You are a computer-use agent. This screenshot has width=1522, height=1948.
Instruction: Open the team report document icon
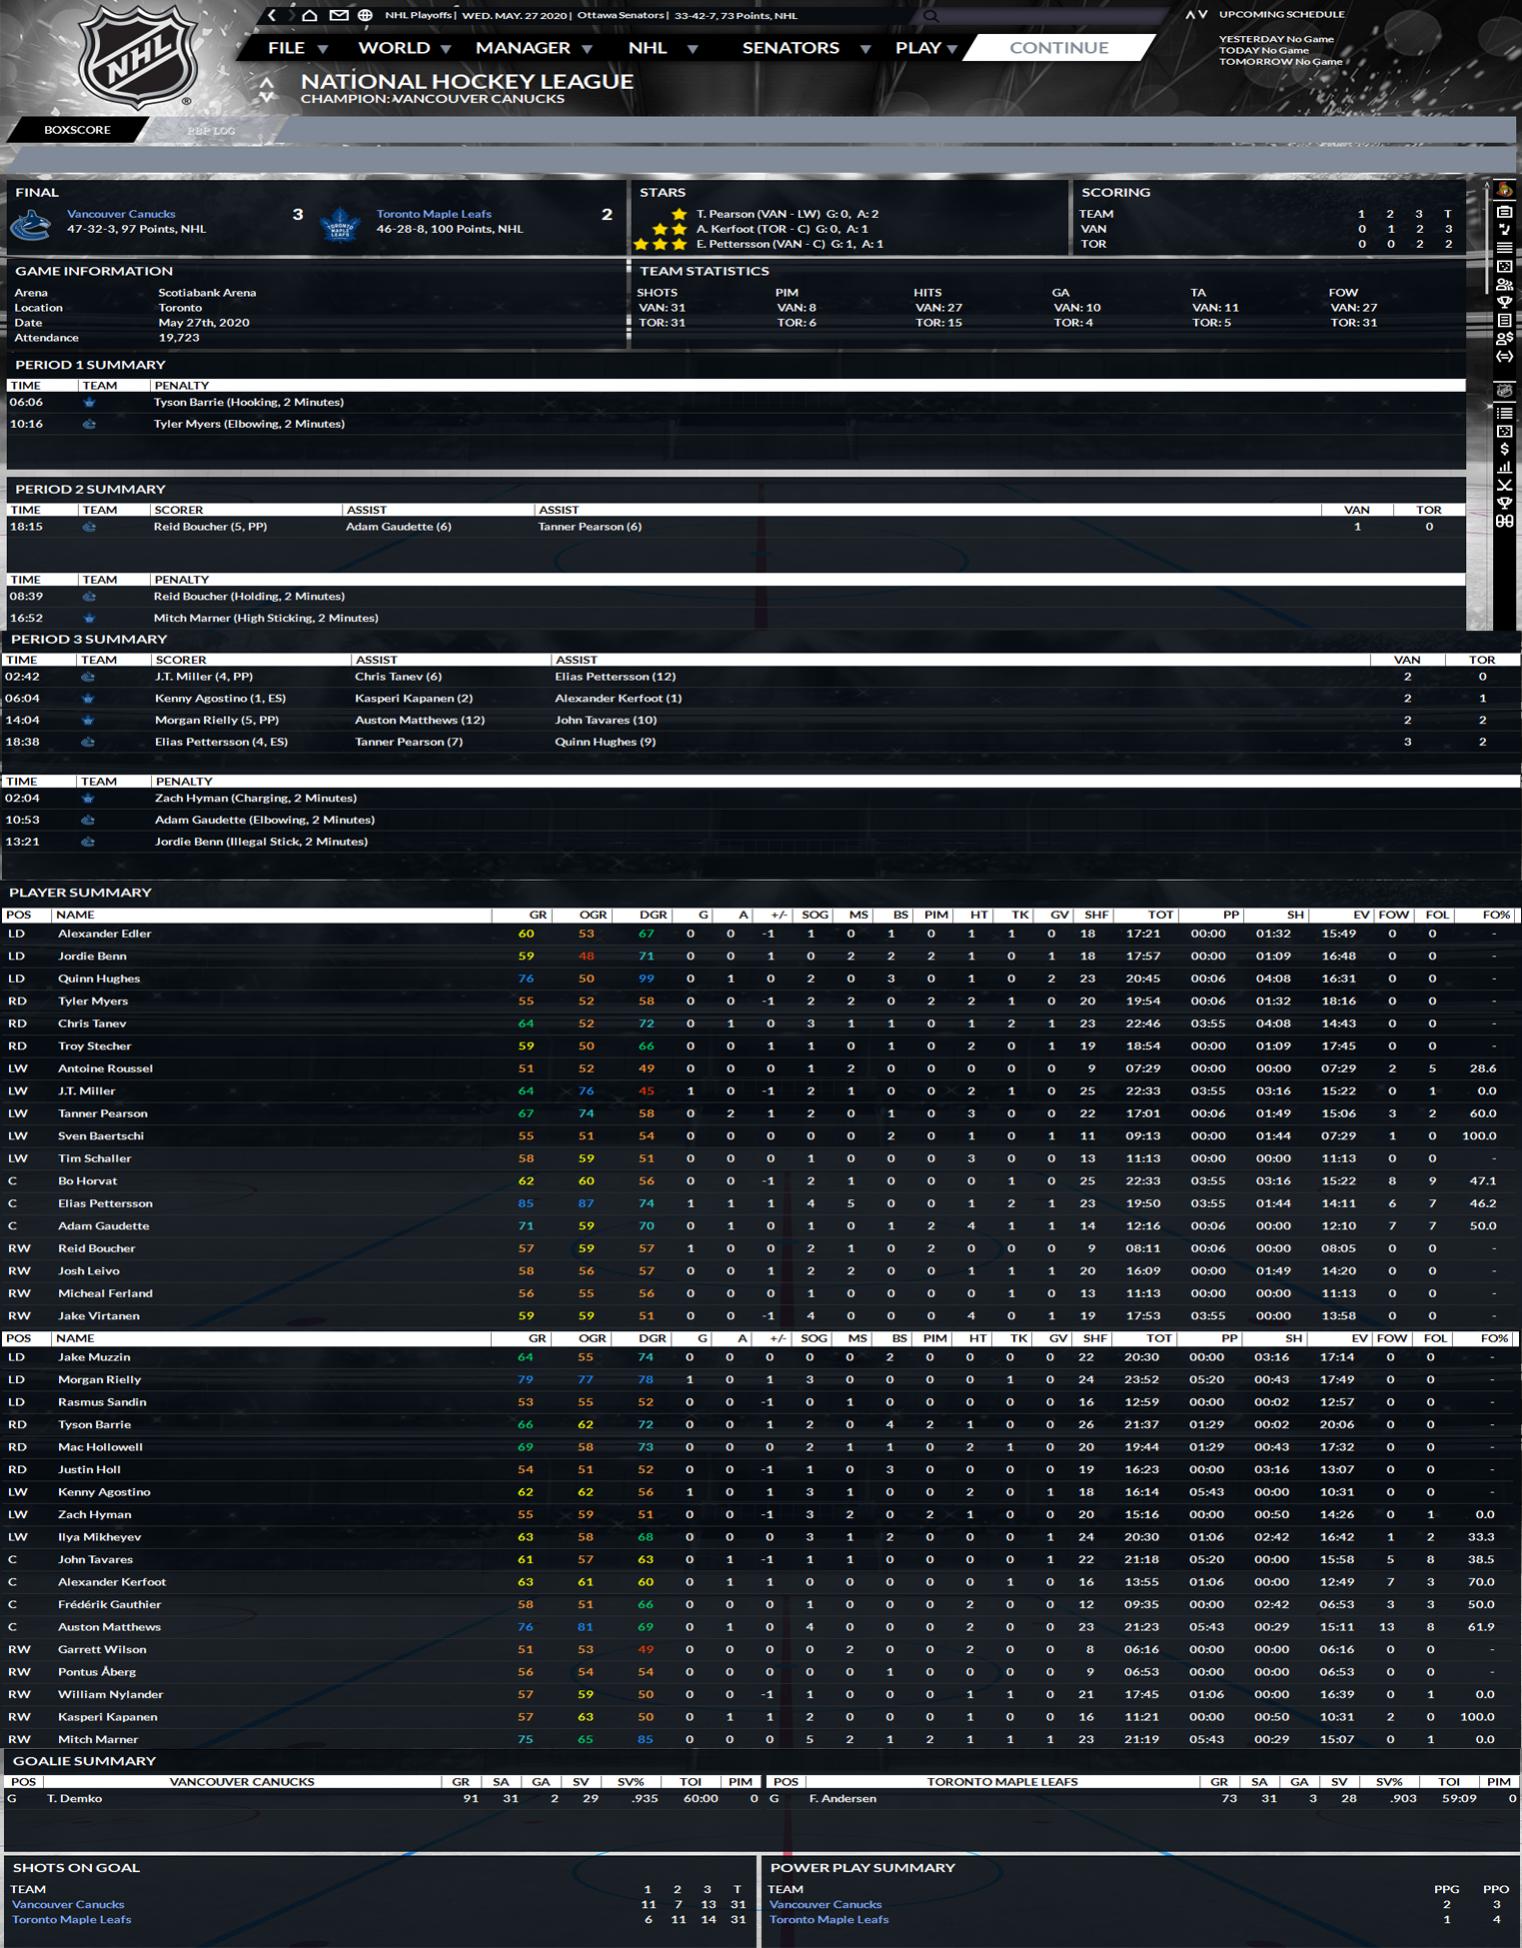[1504, 320]
